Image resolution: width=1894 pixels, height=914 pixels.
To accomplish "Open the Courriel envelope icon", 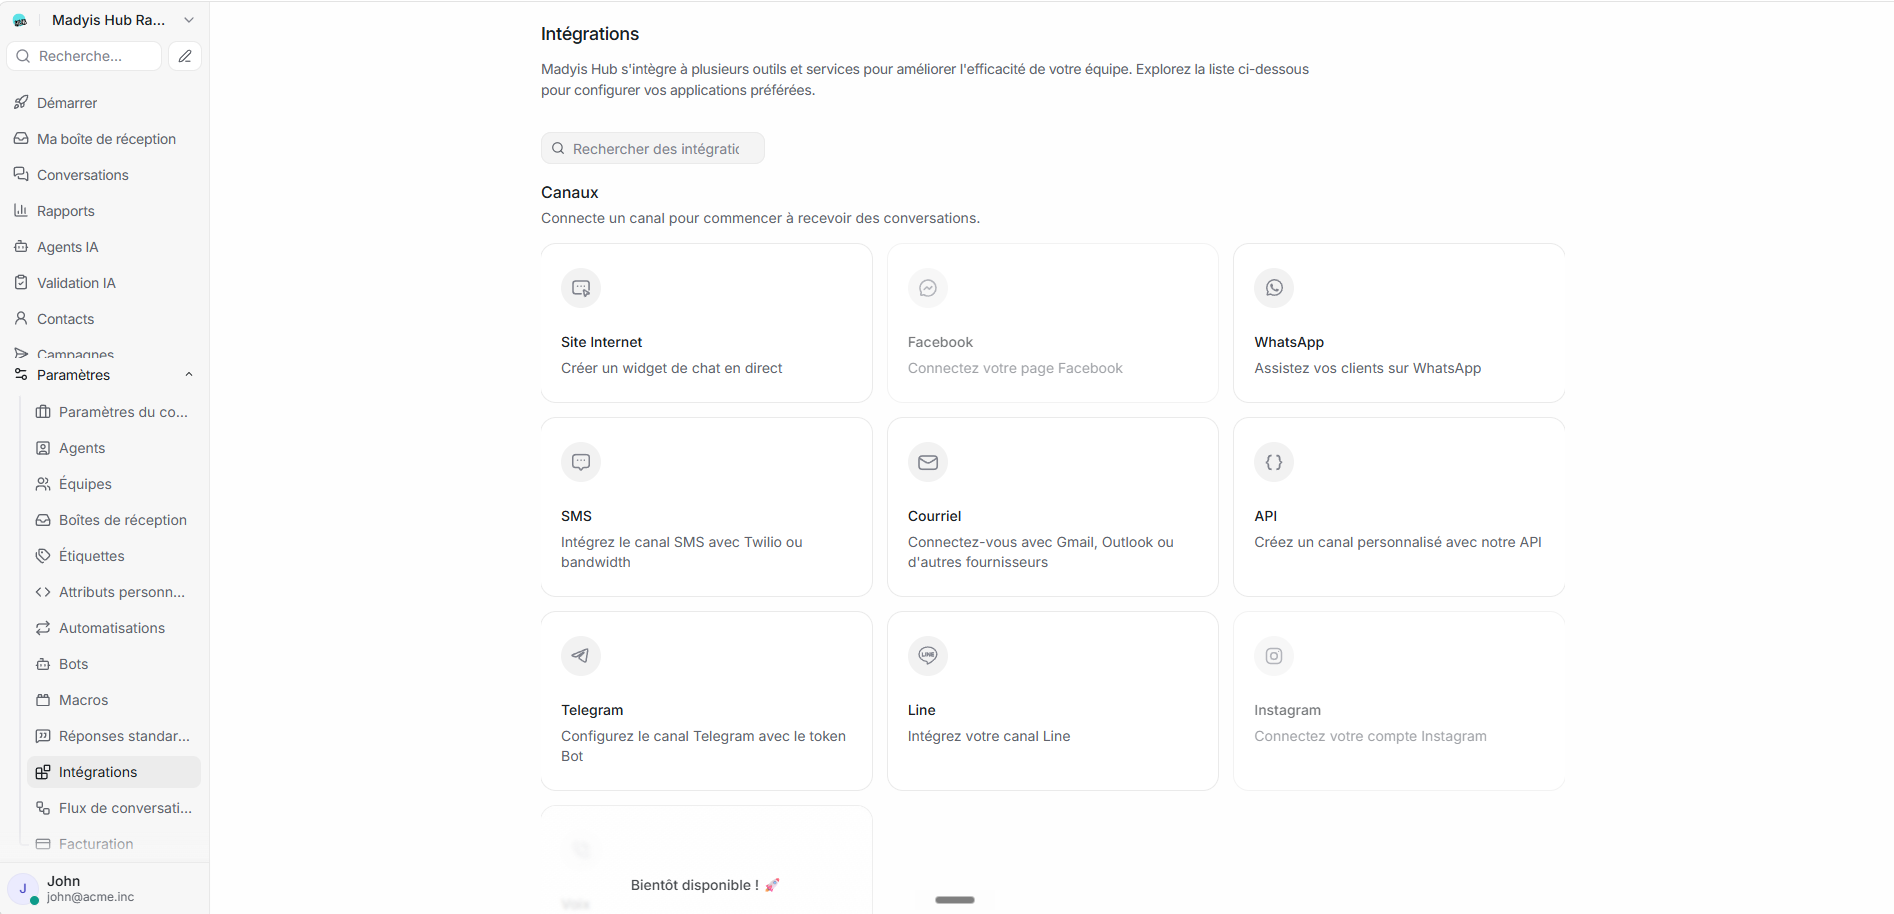I will [928, 462].
